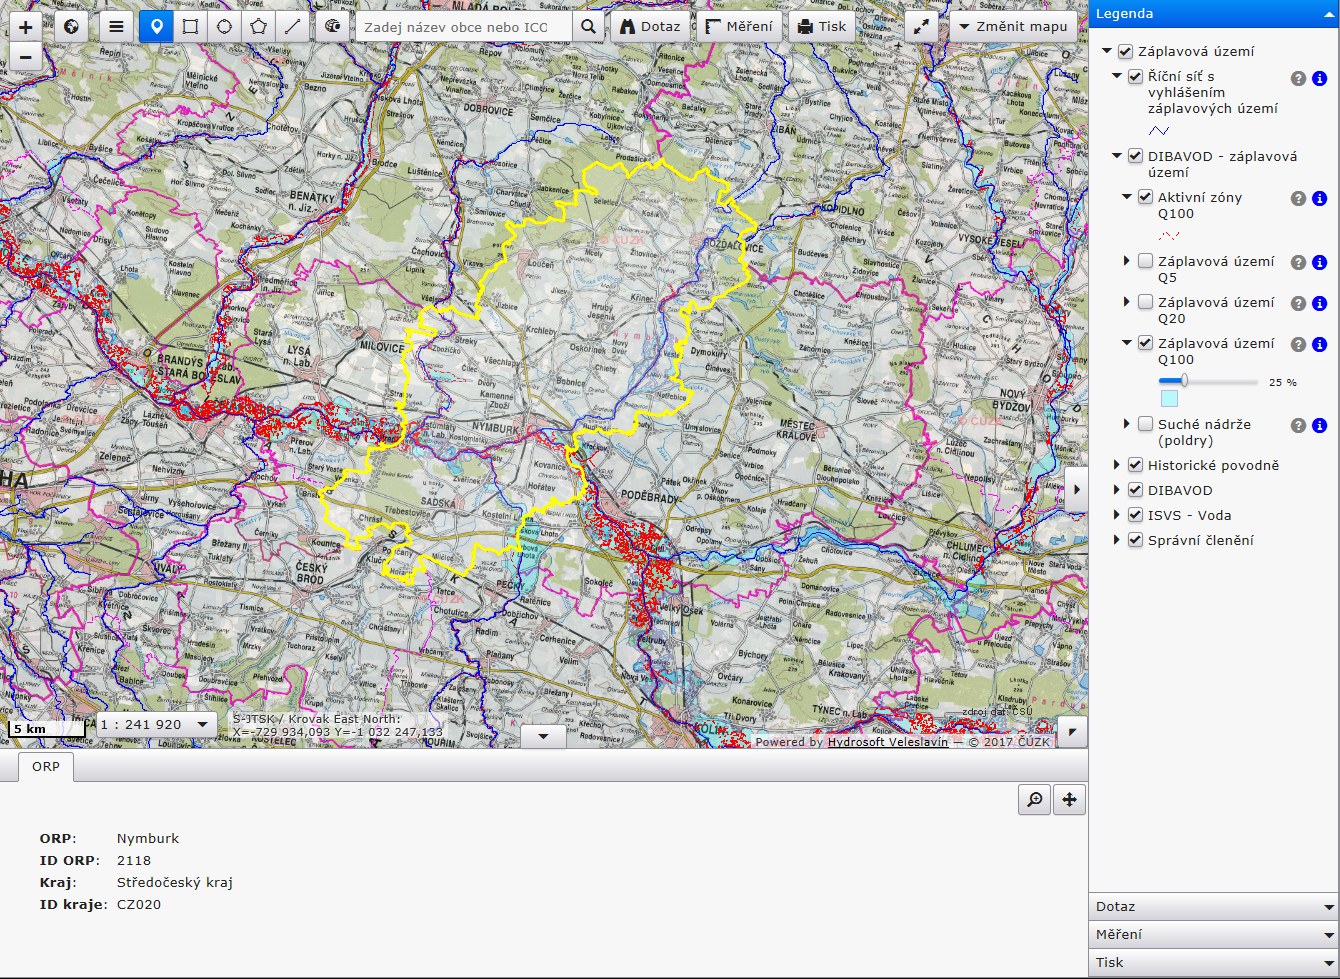Click the Tisk print toolbar button
The image size is (1340, 979).
click(x=822, y=27)
